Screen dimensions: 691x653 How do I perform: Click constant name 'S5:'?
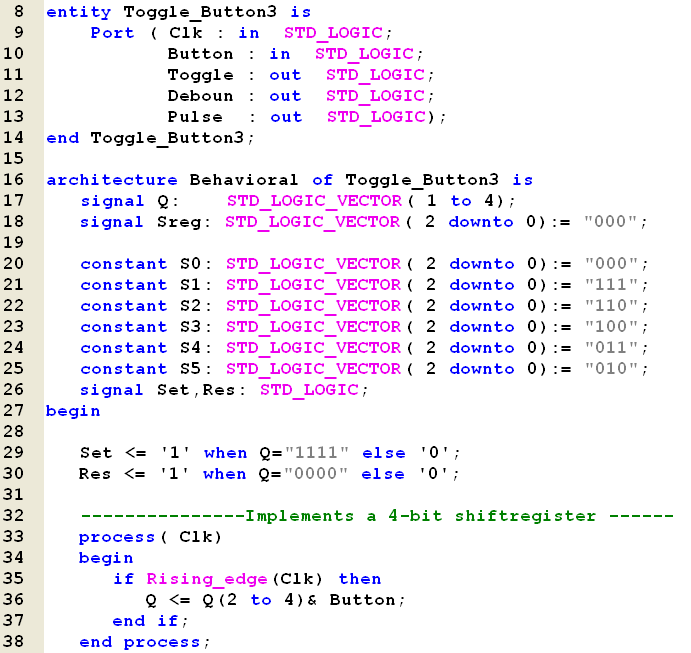[196, 369]
